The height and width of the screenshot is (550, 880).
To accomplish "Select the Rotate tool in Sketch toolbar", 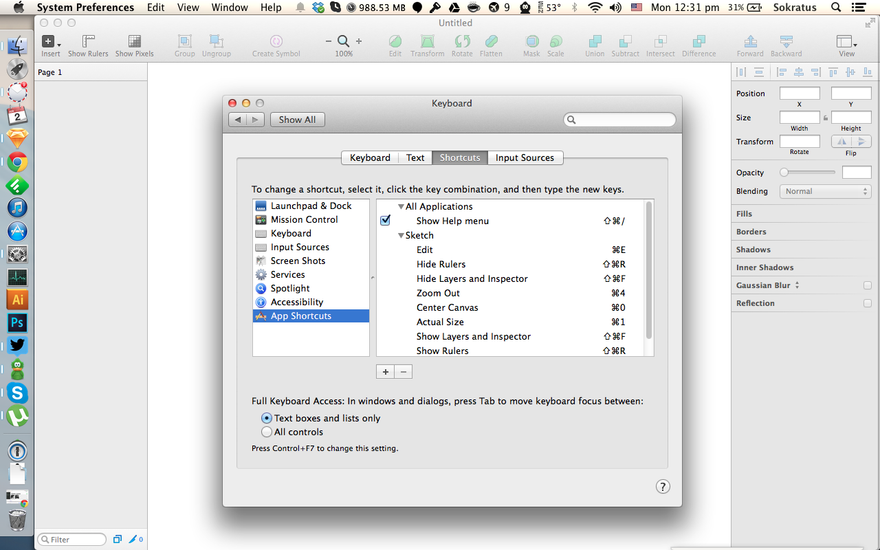I will (x=462, y=45).
